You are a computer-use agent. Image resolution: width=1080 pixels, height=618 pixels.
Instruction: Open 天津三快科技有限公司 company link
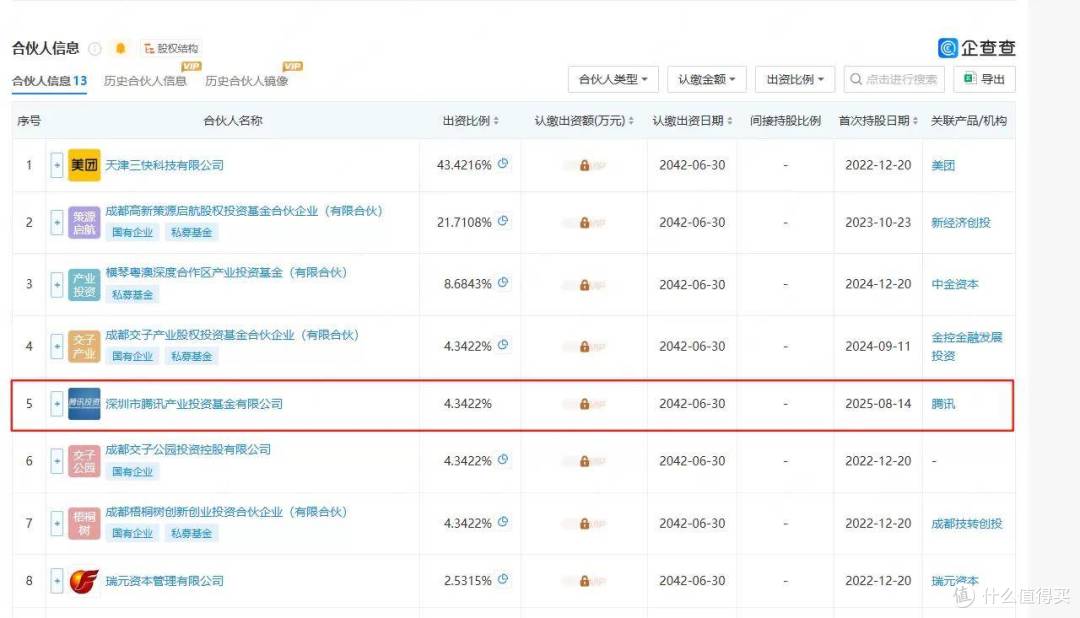(165, 165)
